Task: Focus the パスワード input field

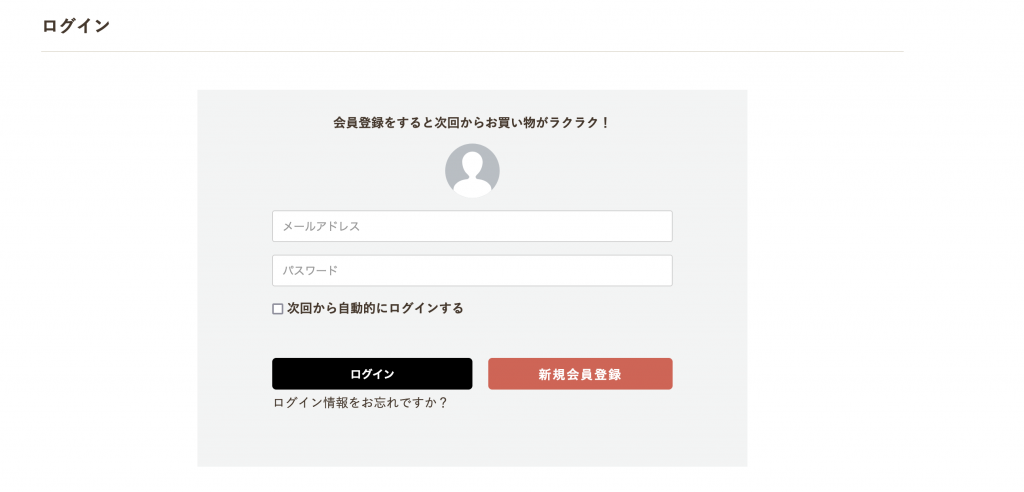Action: click(x=472, y=271)
